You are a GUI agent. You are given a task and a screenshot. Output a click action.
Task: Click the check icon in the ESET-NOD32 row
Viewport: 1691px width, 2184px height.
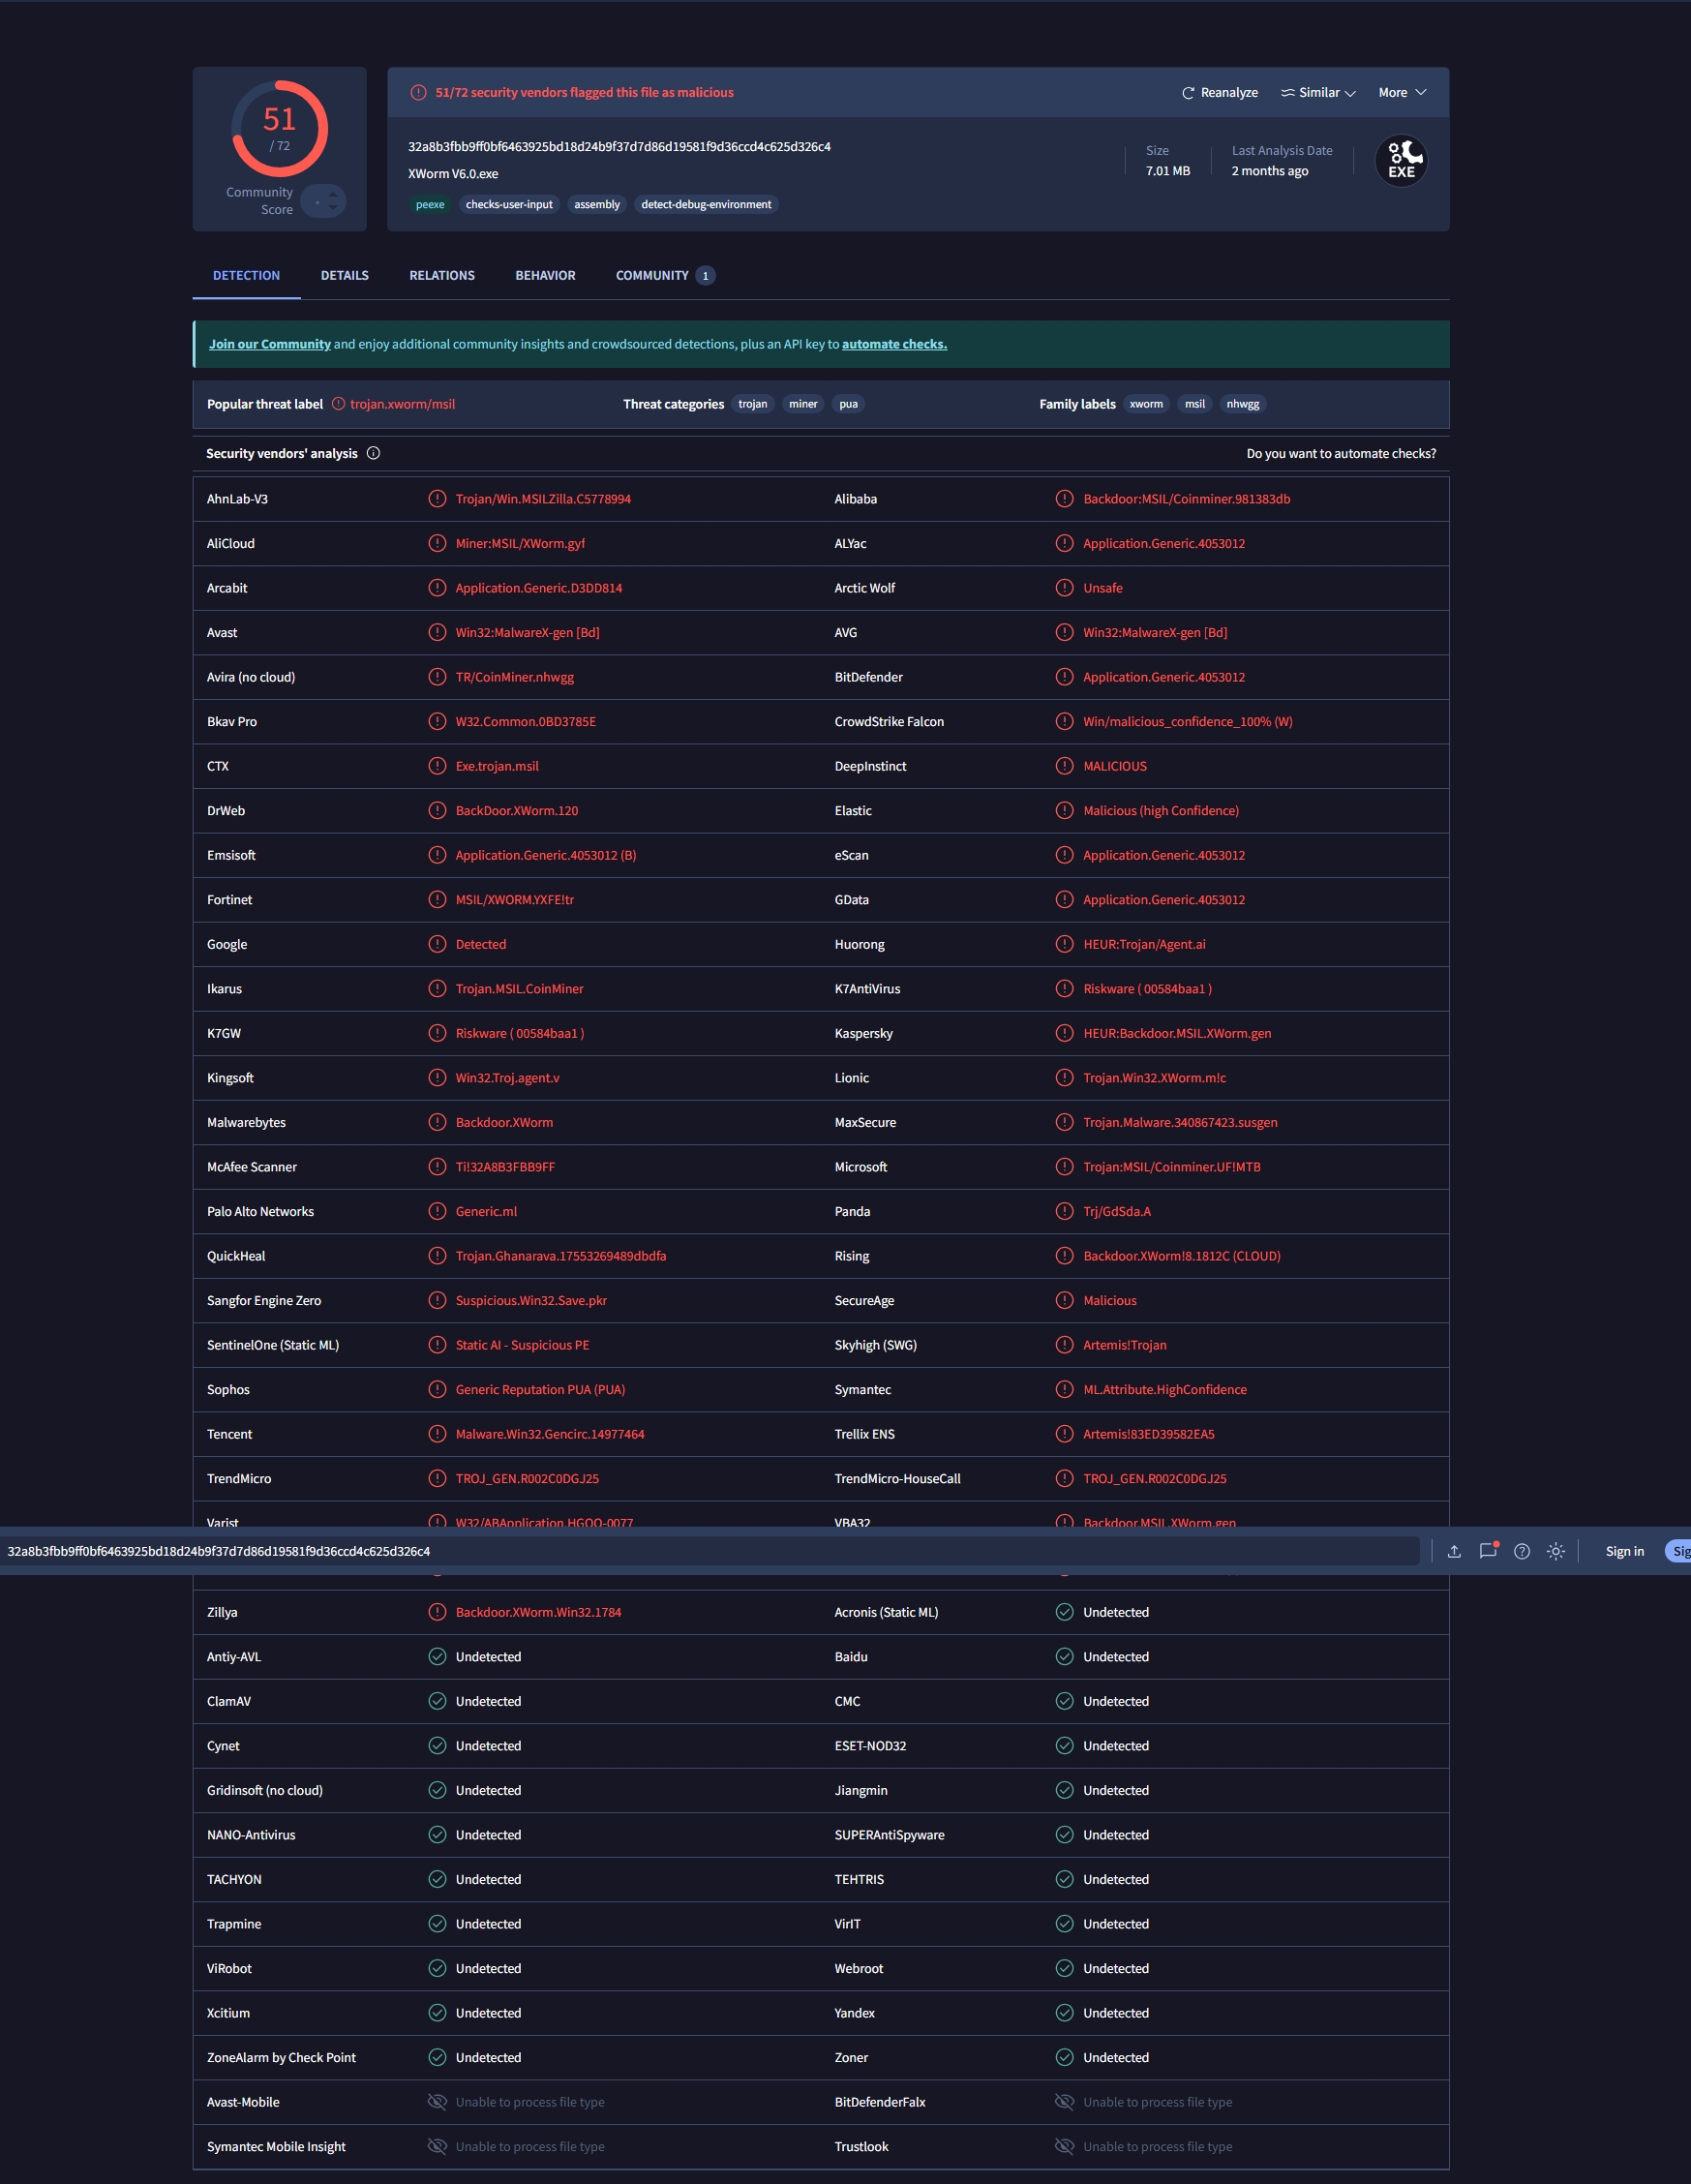[1065, 1746]
